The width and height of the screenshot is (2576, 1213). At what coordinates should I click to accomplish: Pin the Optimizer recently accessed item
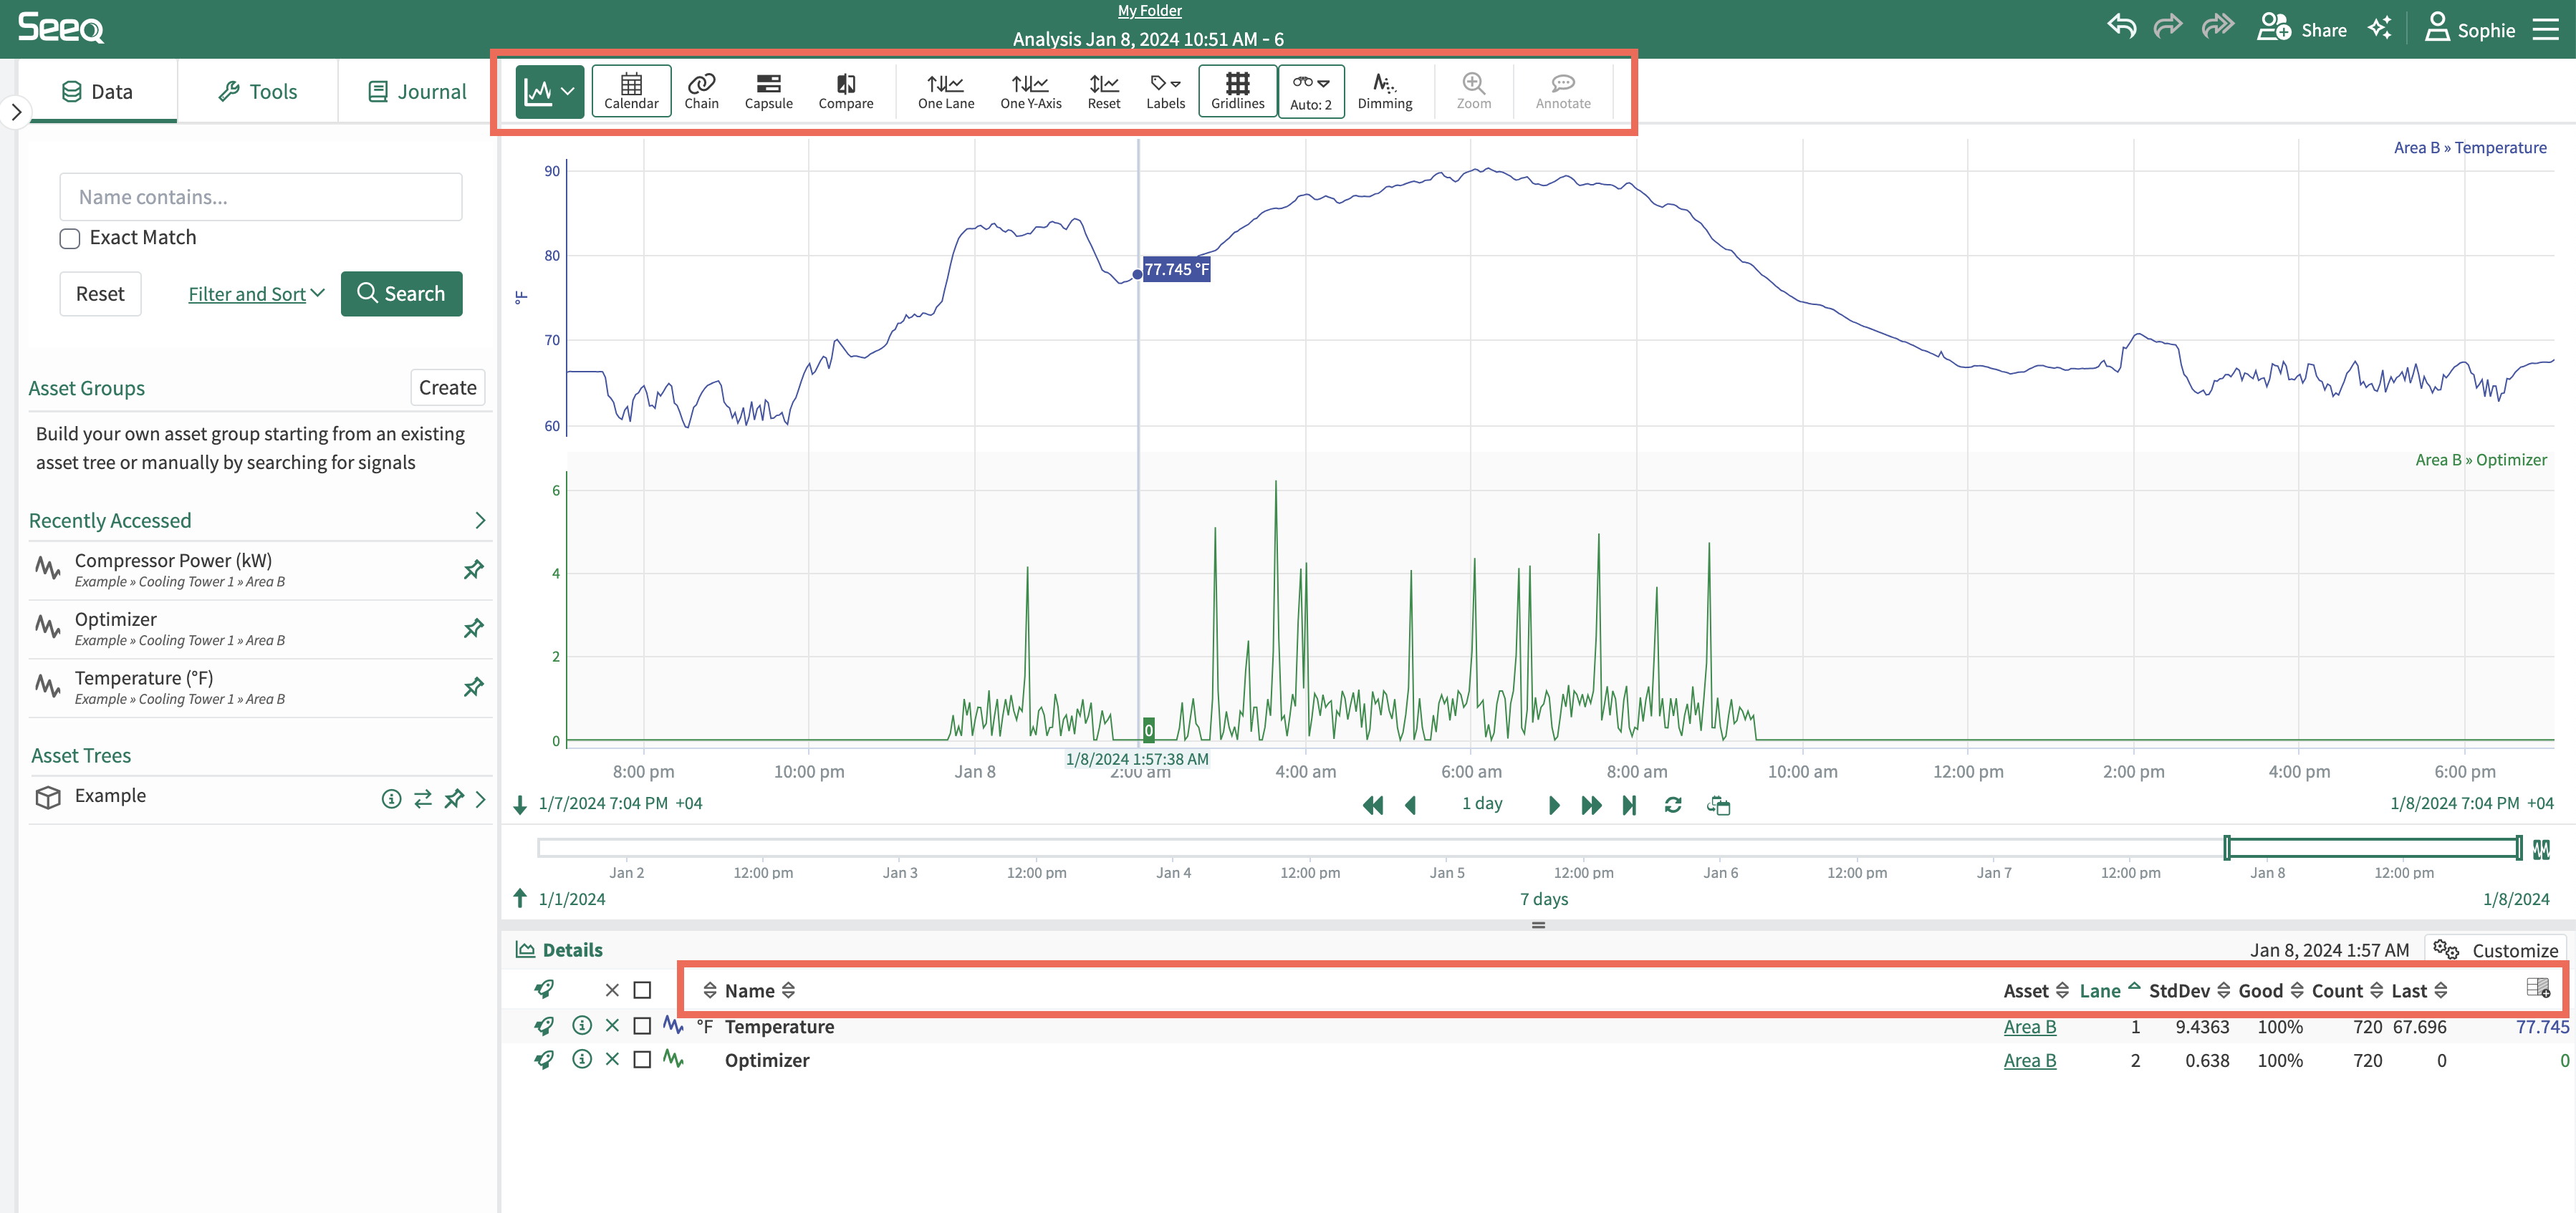473,628
